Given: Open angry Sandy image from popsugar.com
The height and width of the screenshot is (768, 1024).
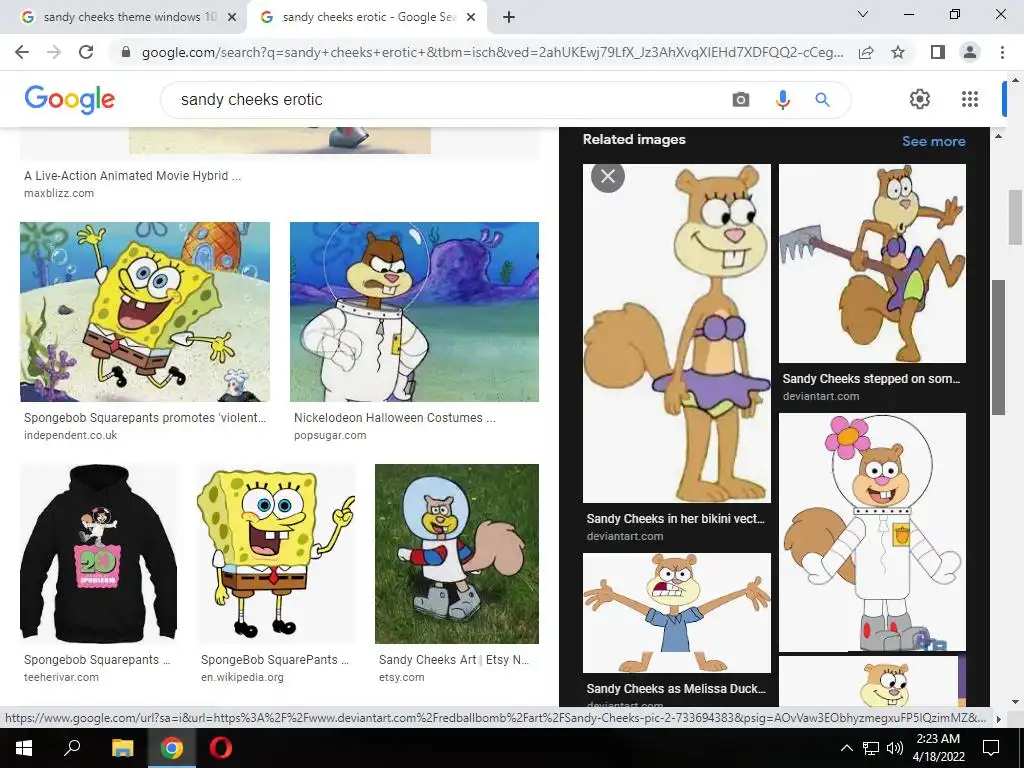Looking at the screenshot, I should (x=414, y=312).
